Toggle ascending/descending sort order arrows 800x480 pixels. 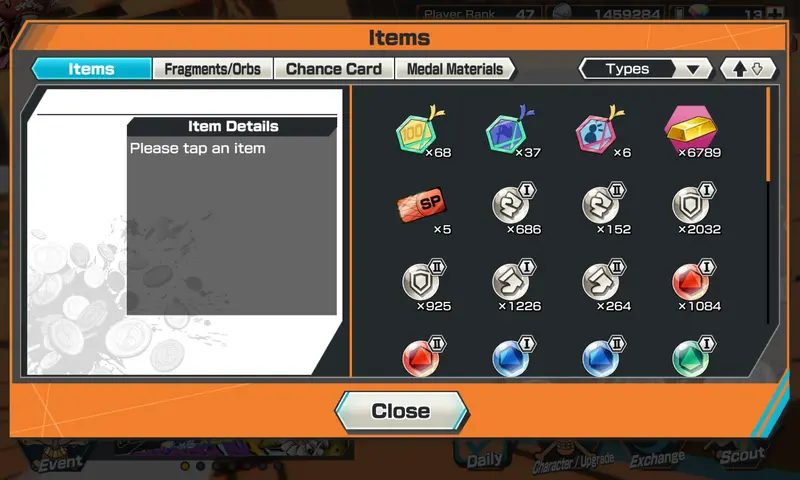click(x=748, y=69)
